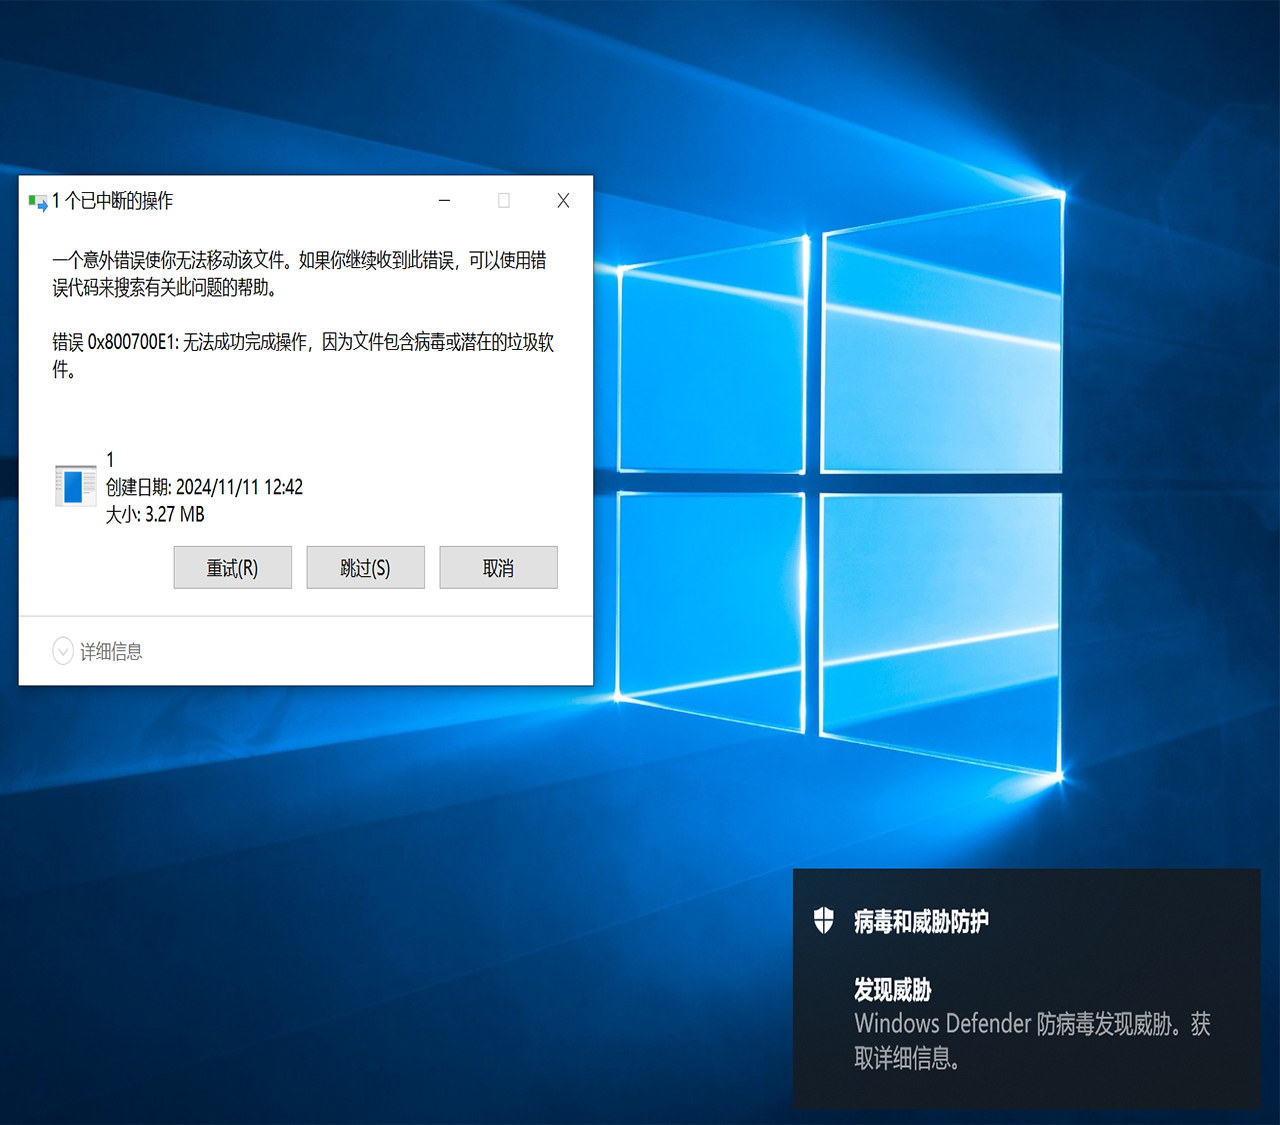
Task: Click the 取消 cancel button
Action: click(498, 567)
